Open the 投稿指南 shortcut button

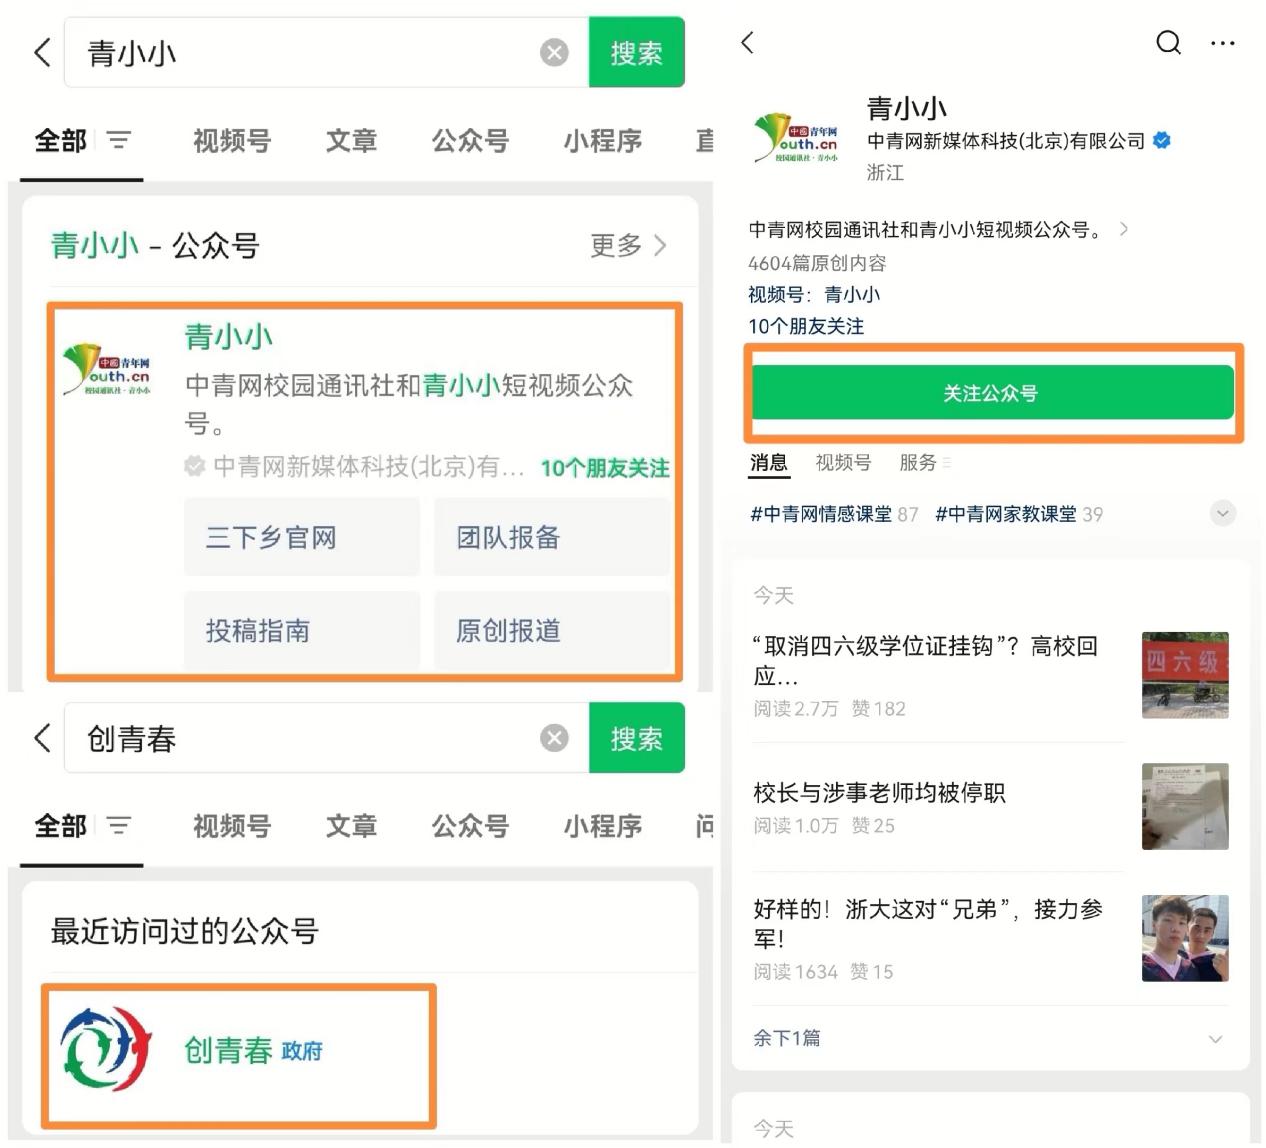[x=301, y=631]
